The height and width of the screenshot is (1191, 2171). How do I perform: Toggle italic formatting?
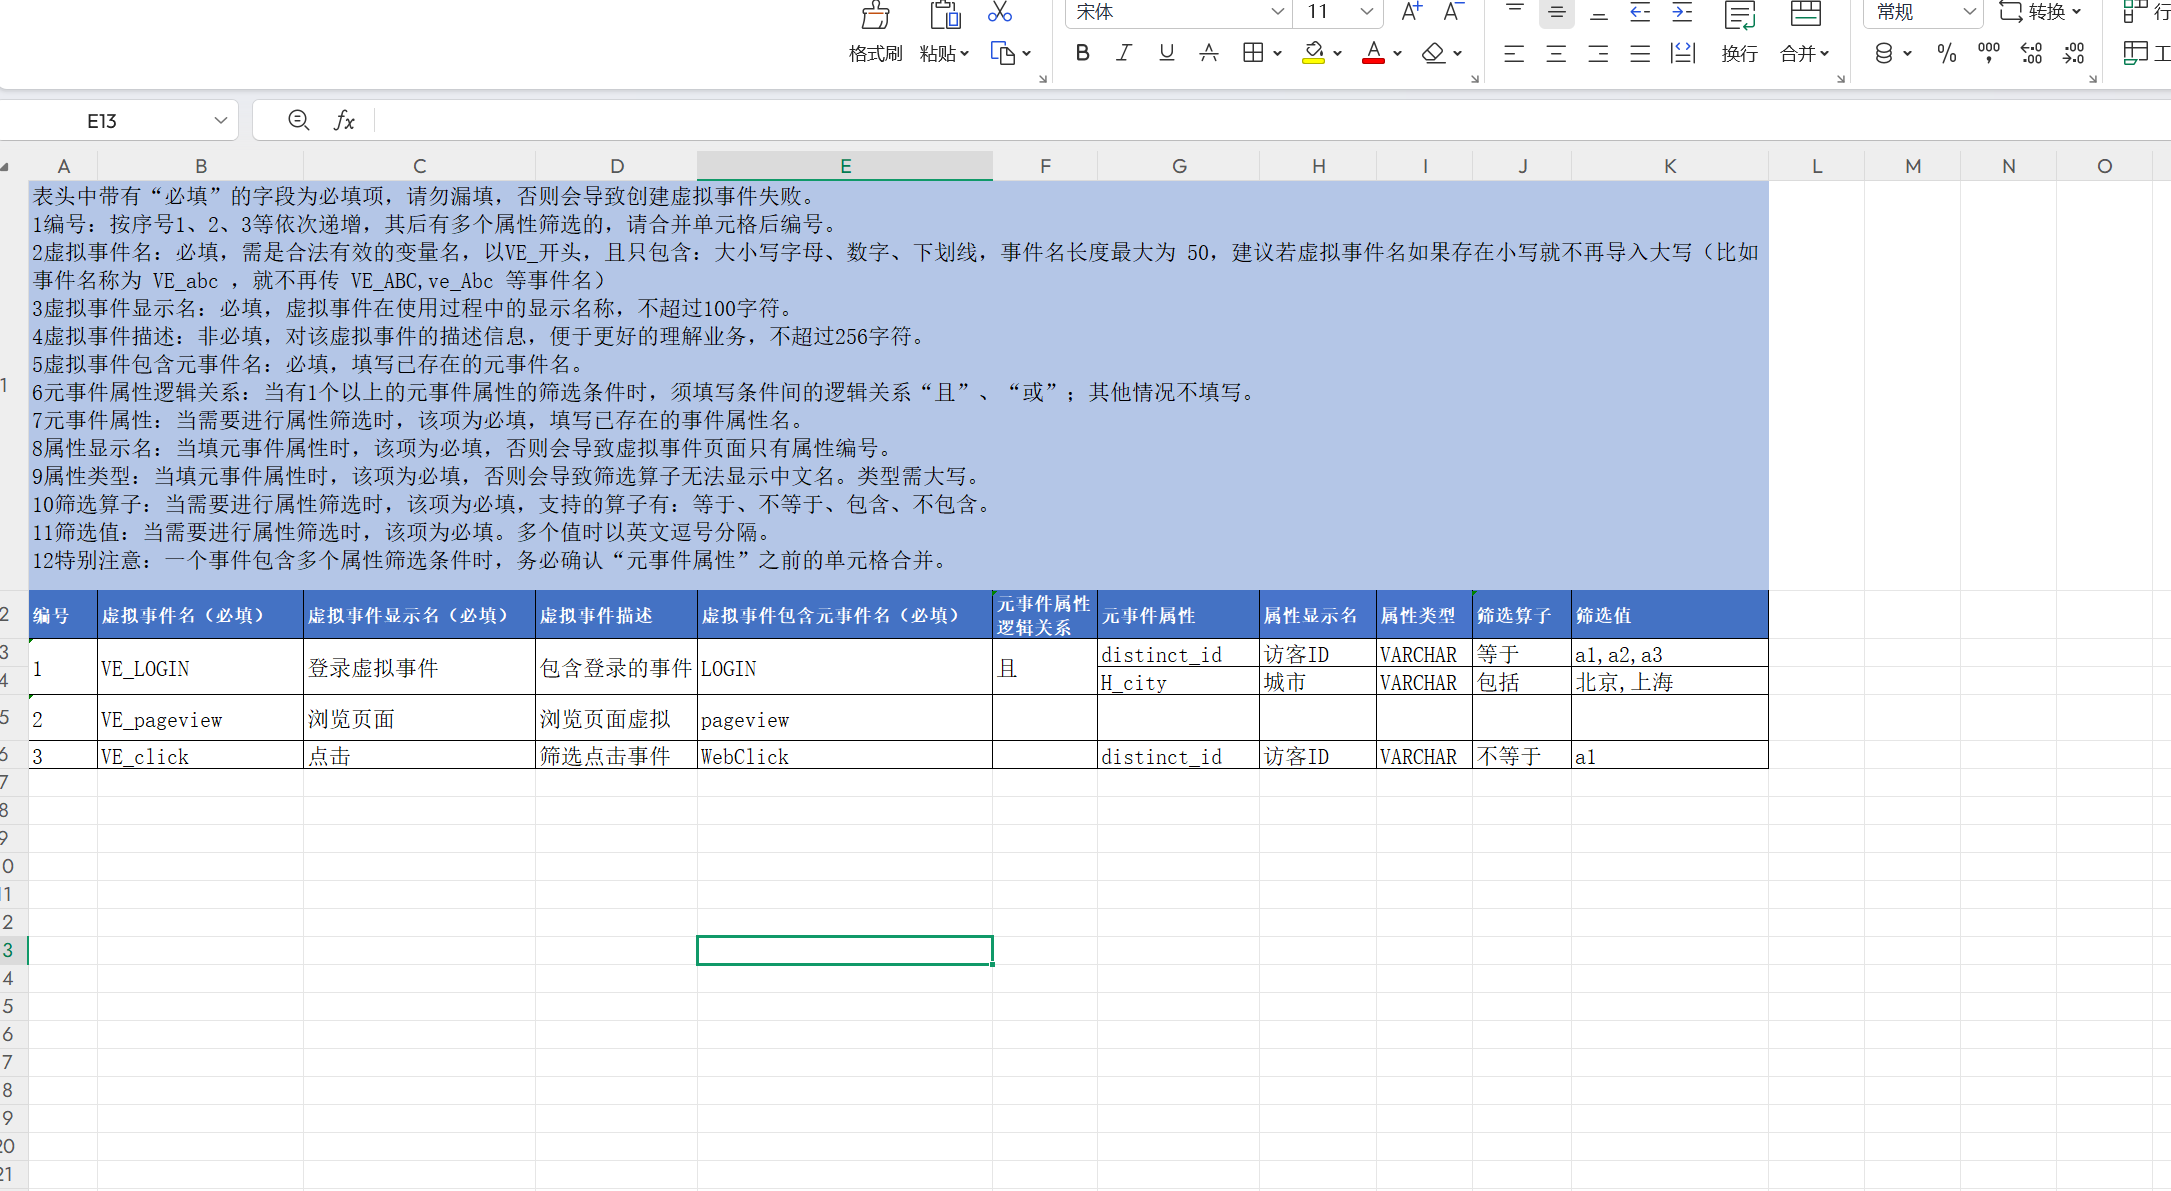1124,53
